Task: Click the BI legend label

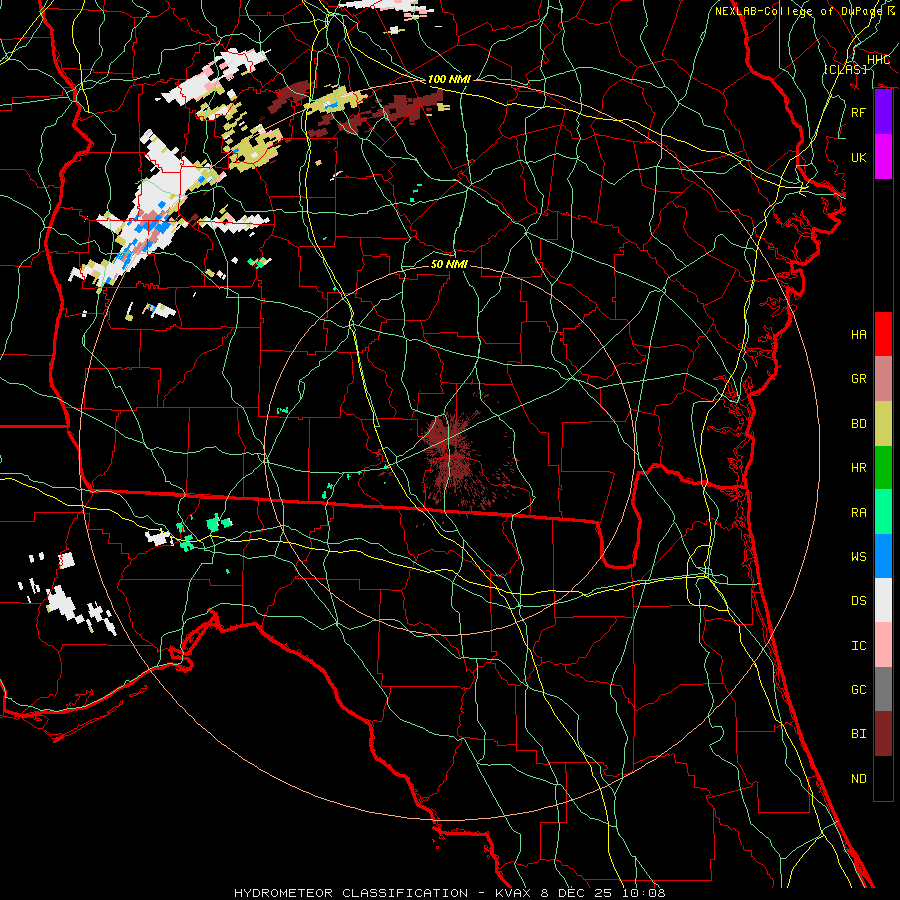Action: (x=858, y=734)
